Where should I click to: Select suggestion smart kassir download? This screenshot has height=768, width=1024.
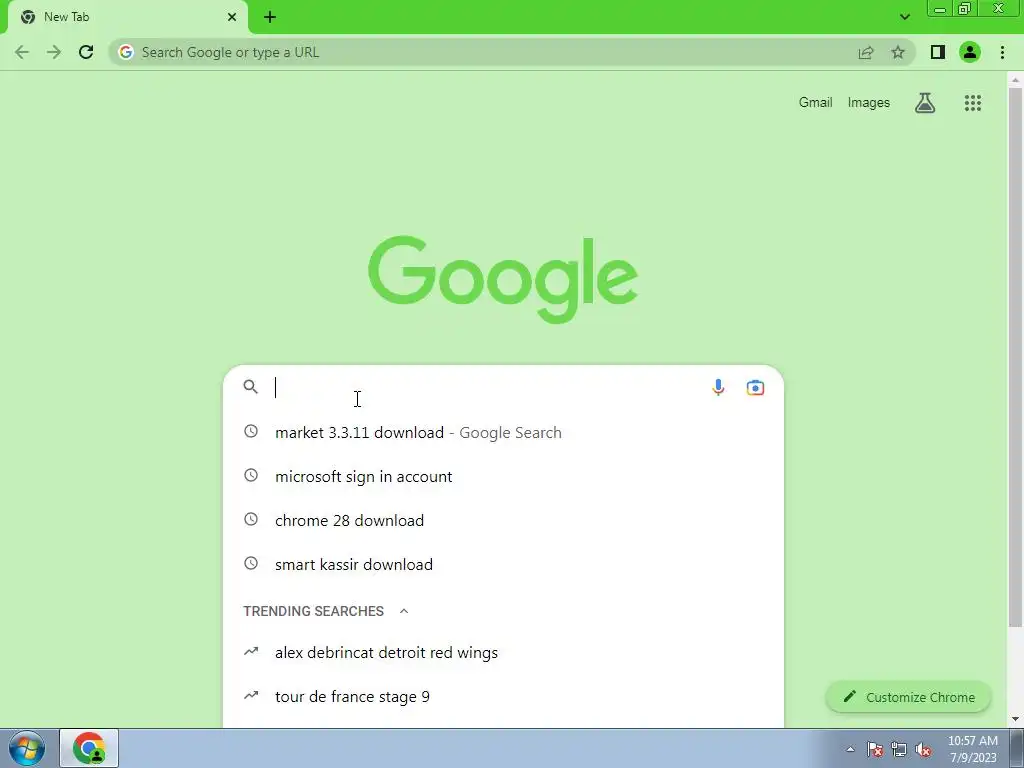[x=503, y=564]
